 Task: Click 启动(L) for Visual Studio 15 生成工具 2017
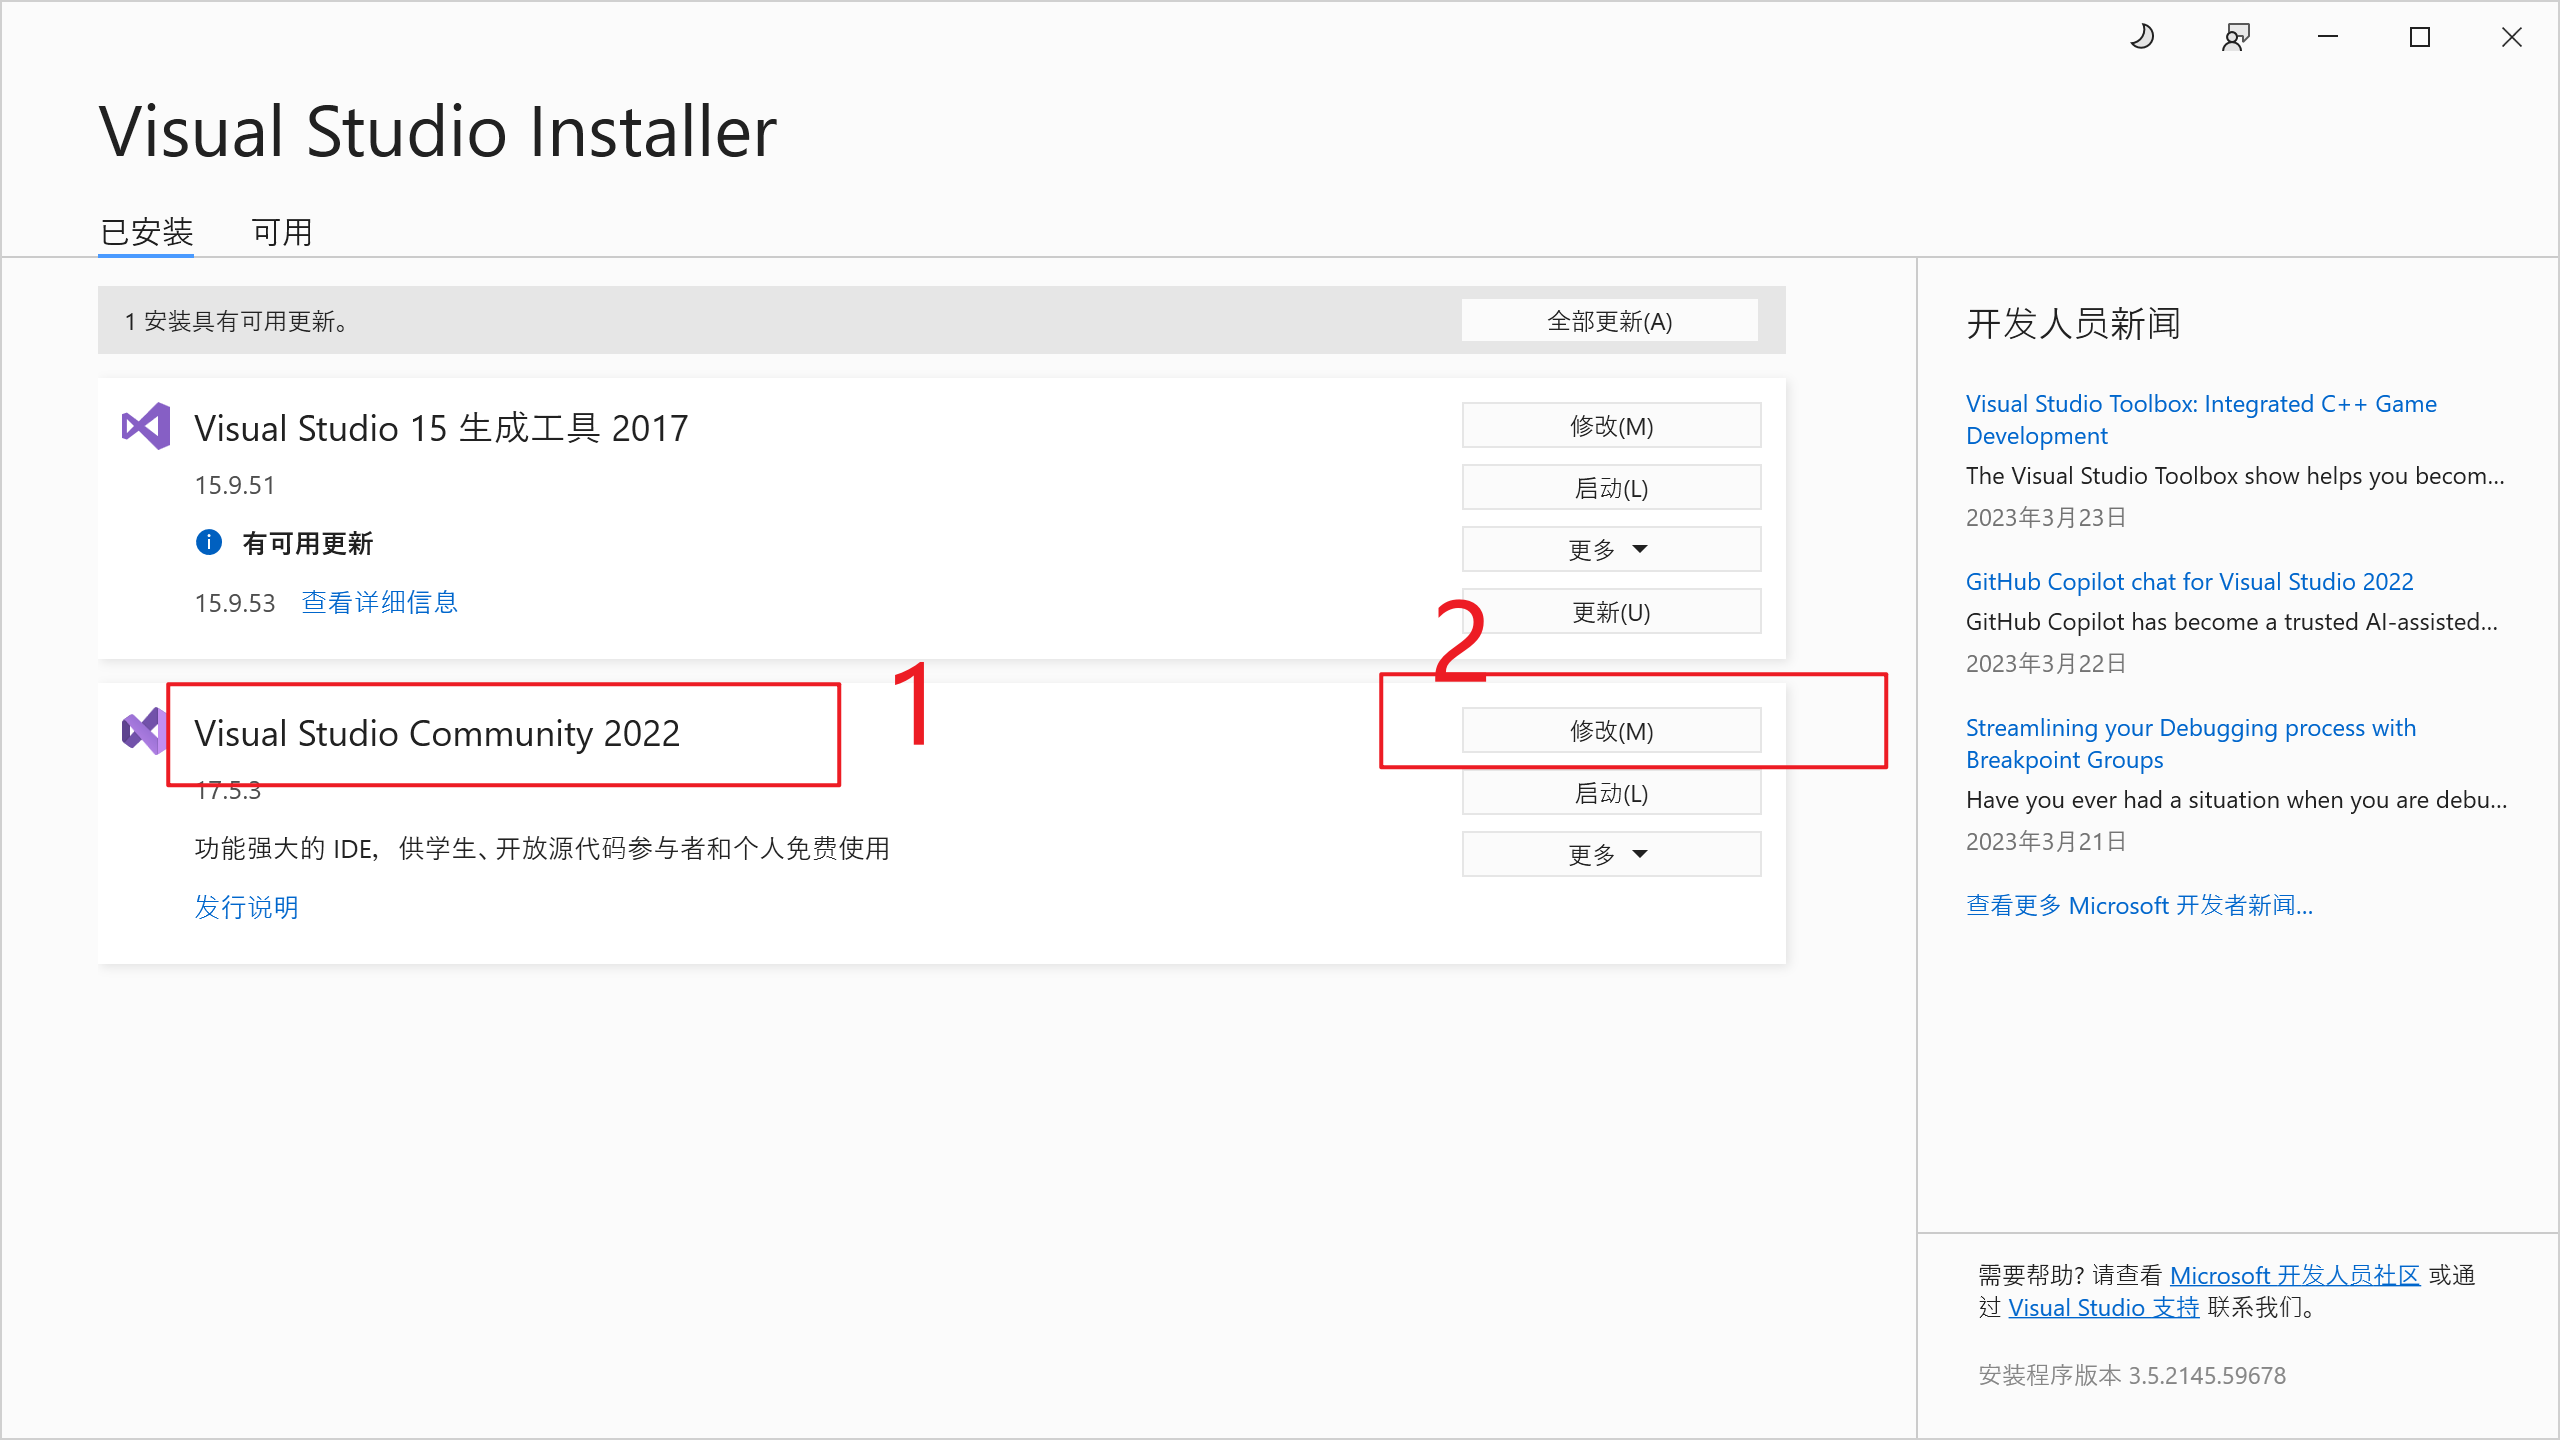coord(1612,488)
